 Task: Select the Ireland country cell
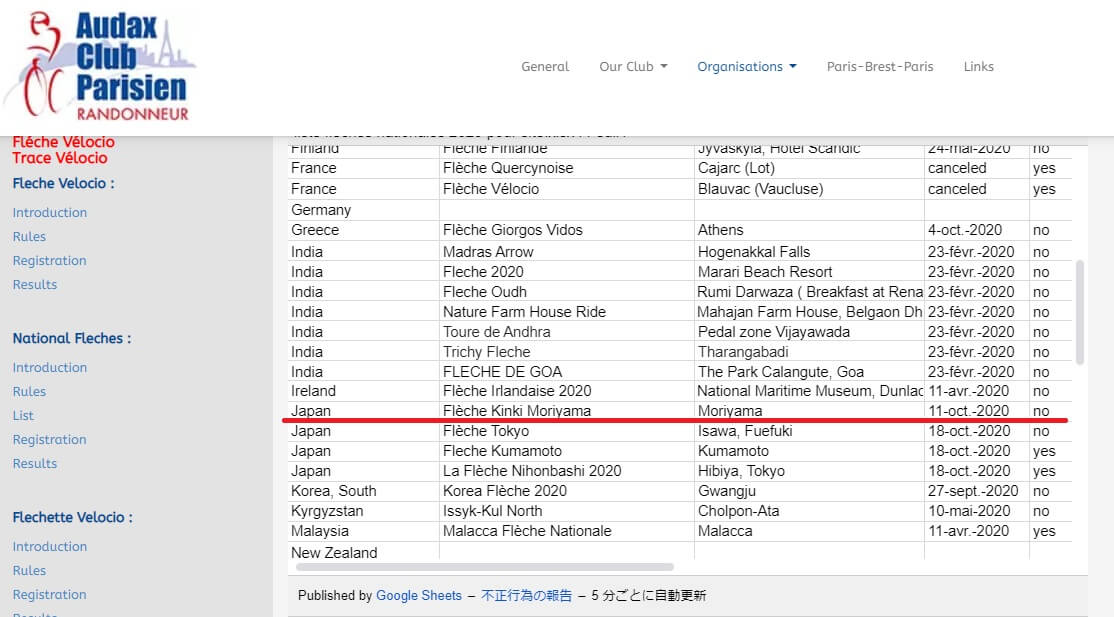point(364,391)
